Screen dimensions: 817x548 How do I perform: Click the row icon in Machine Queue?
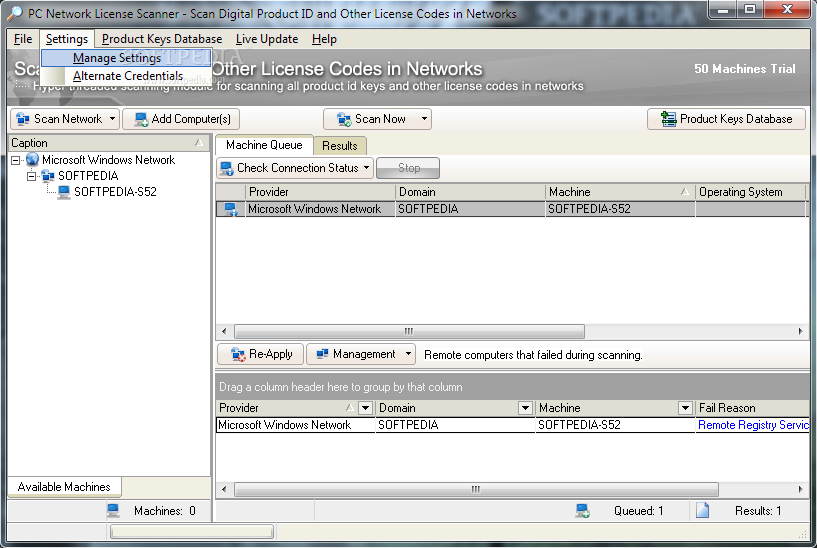coord(230,209)
